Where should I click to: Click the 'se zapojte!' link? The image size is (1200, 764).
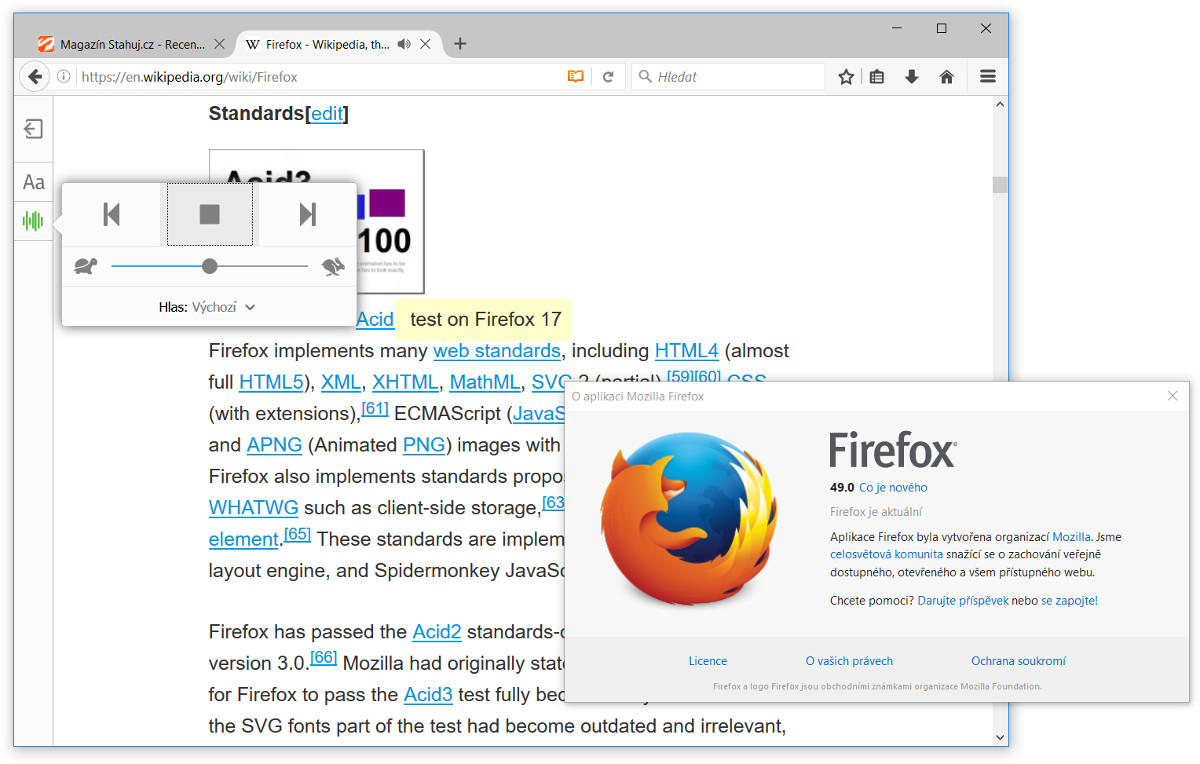[1069, 601]
